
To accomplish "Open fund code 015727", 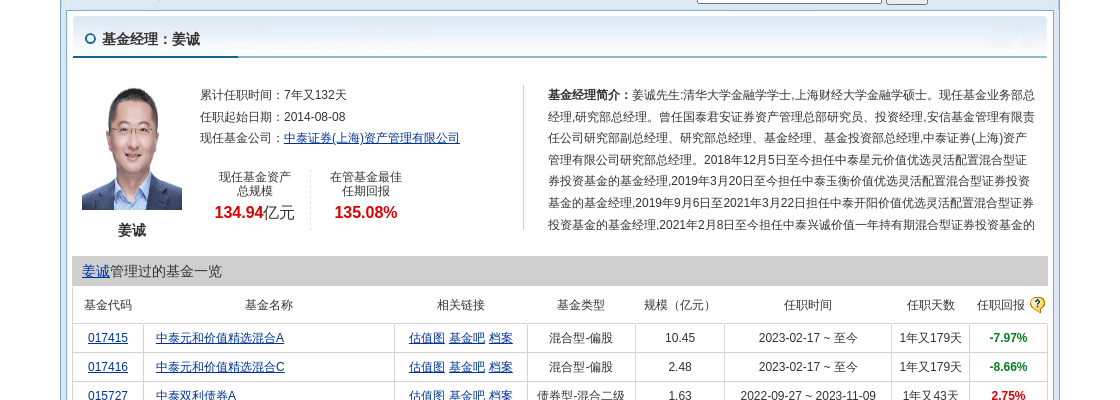I will click(x=108, y=395).
